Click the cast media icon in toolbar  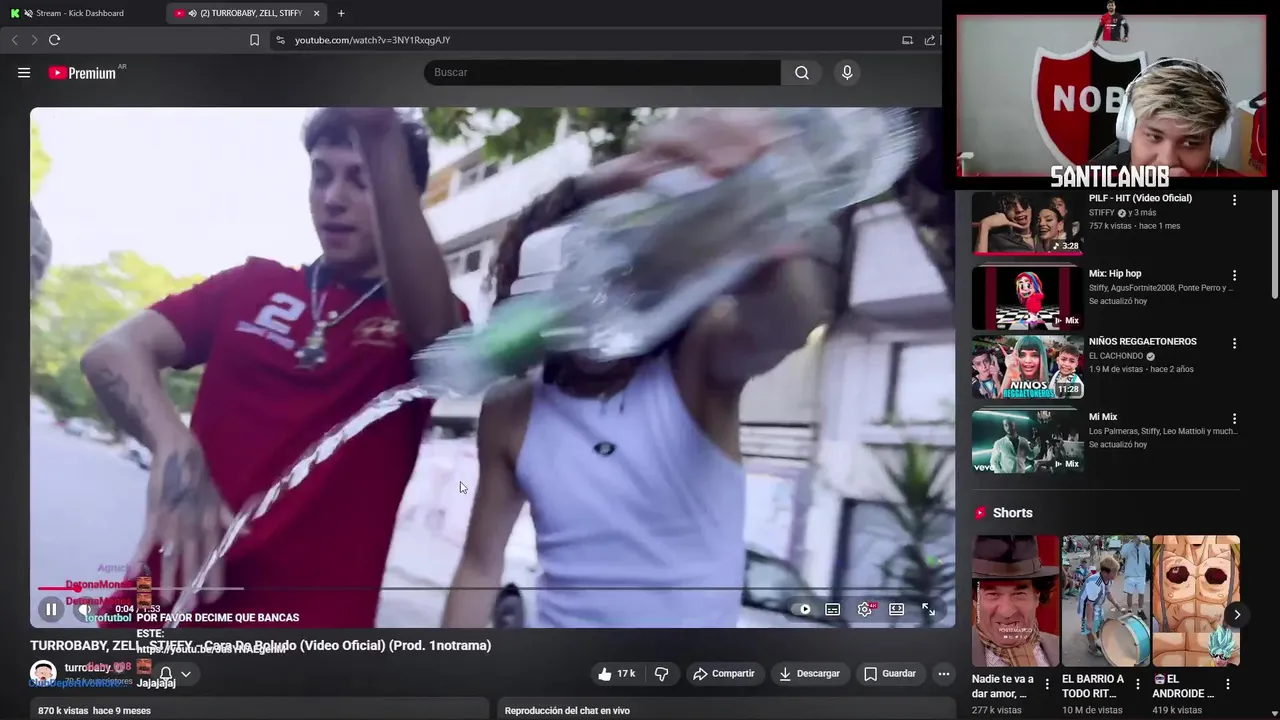coord(907,40)
